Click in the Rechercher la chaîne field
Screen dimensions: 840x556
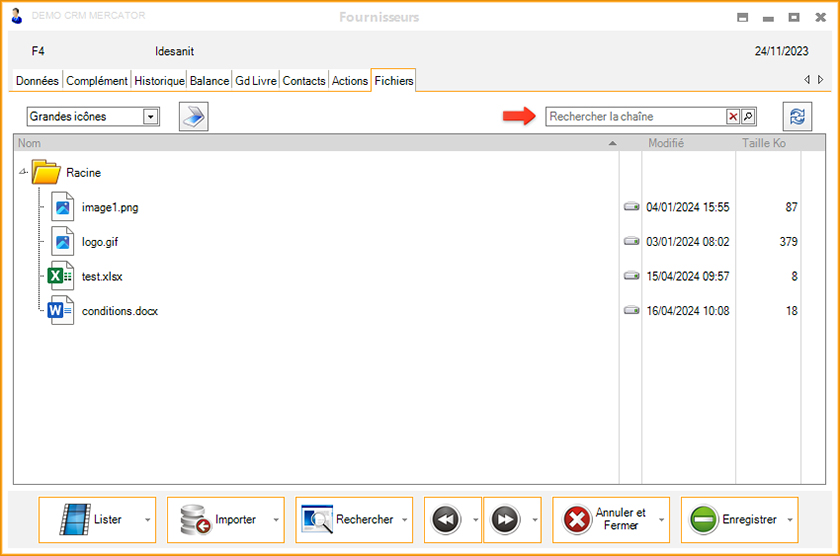click(635, 117)
